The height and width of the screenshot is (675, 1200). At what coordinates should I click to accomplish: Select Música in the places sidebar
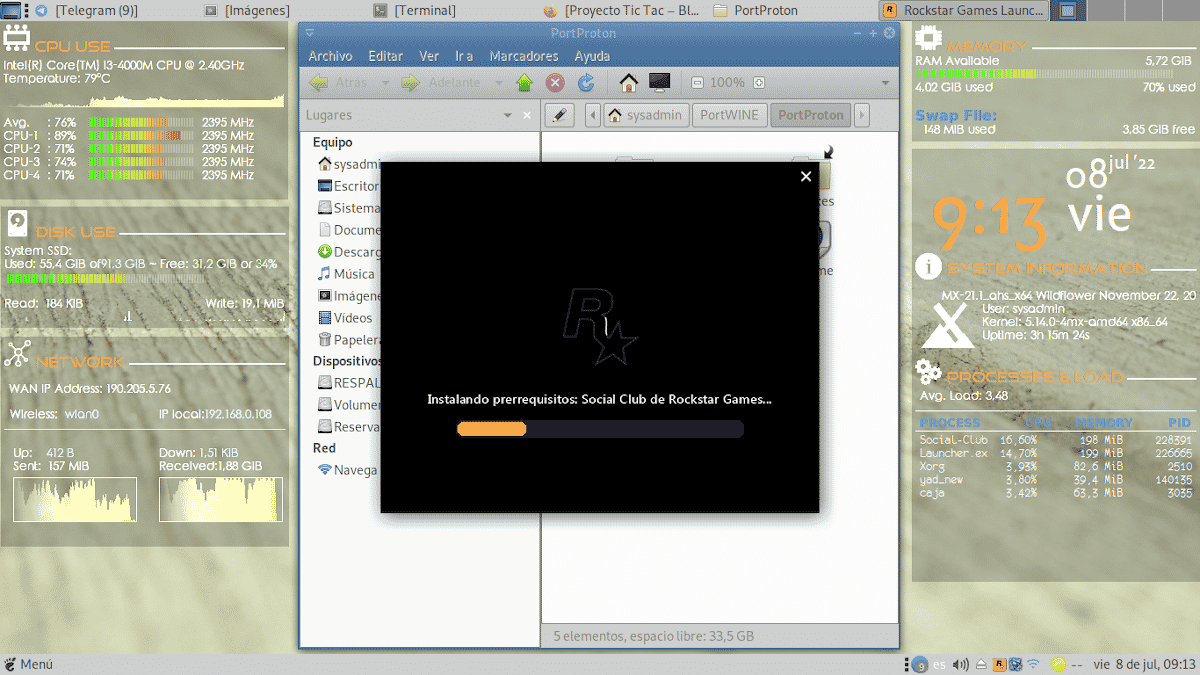click(353, 274)
